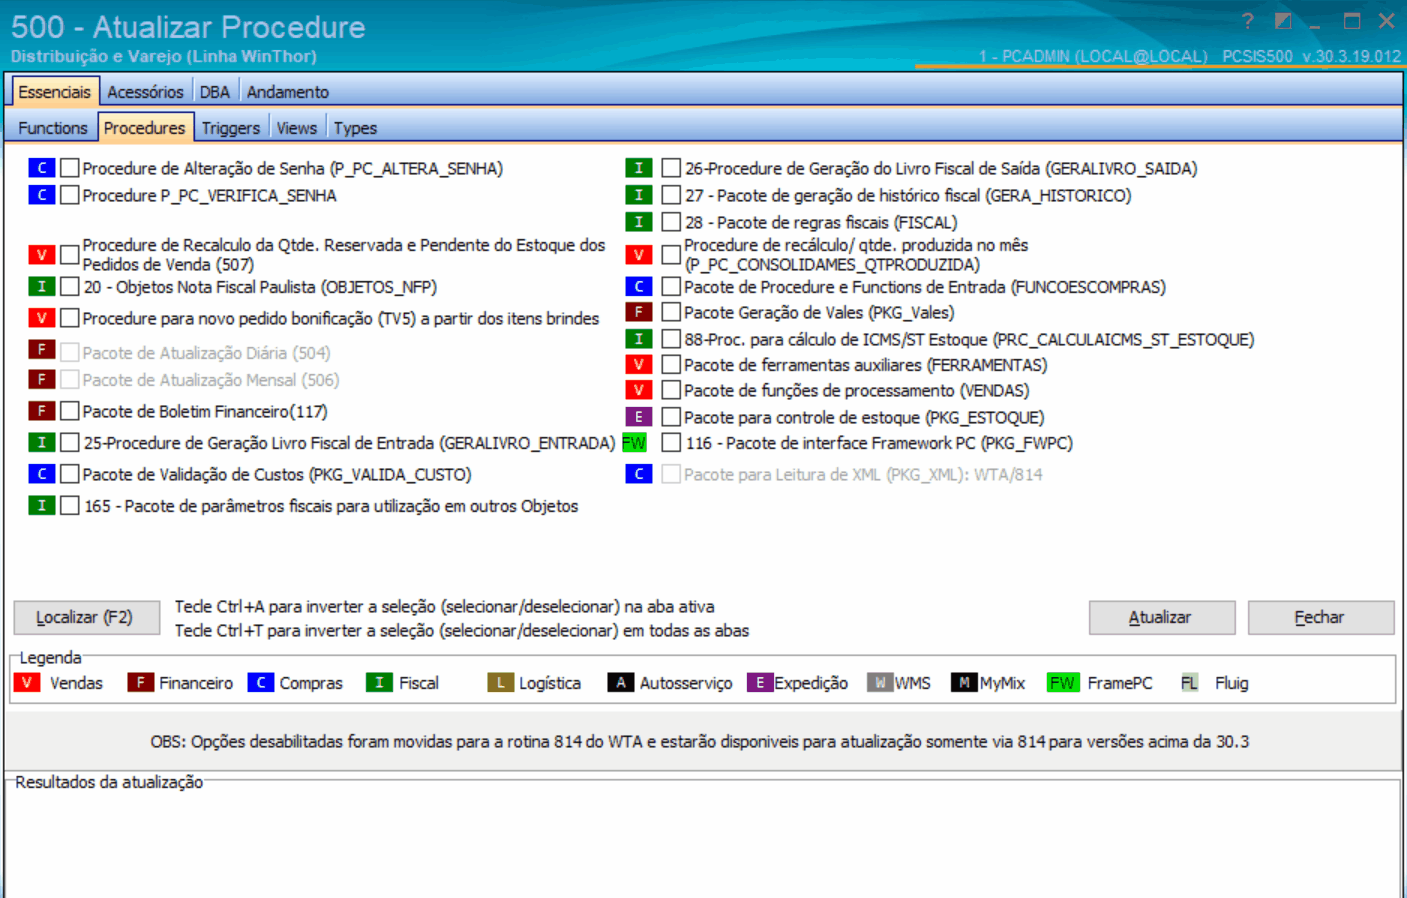Click the purple E icon beside PKG_ESTOQUE
1407x898 pixels.
click(638, 417)
